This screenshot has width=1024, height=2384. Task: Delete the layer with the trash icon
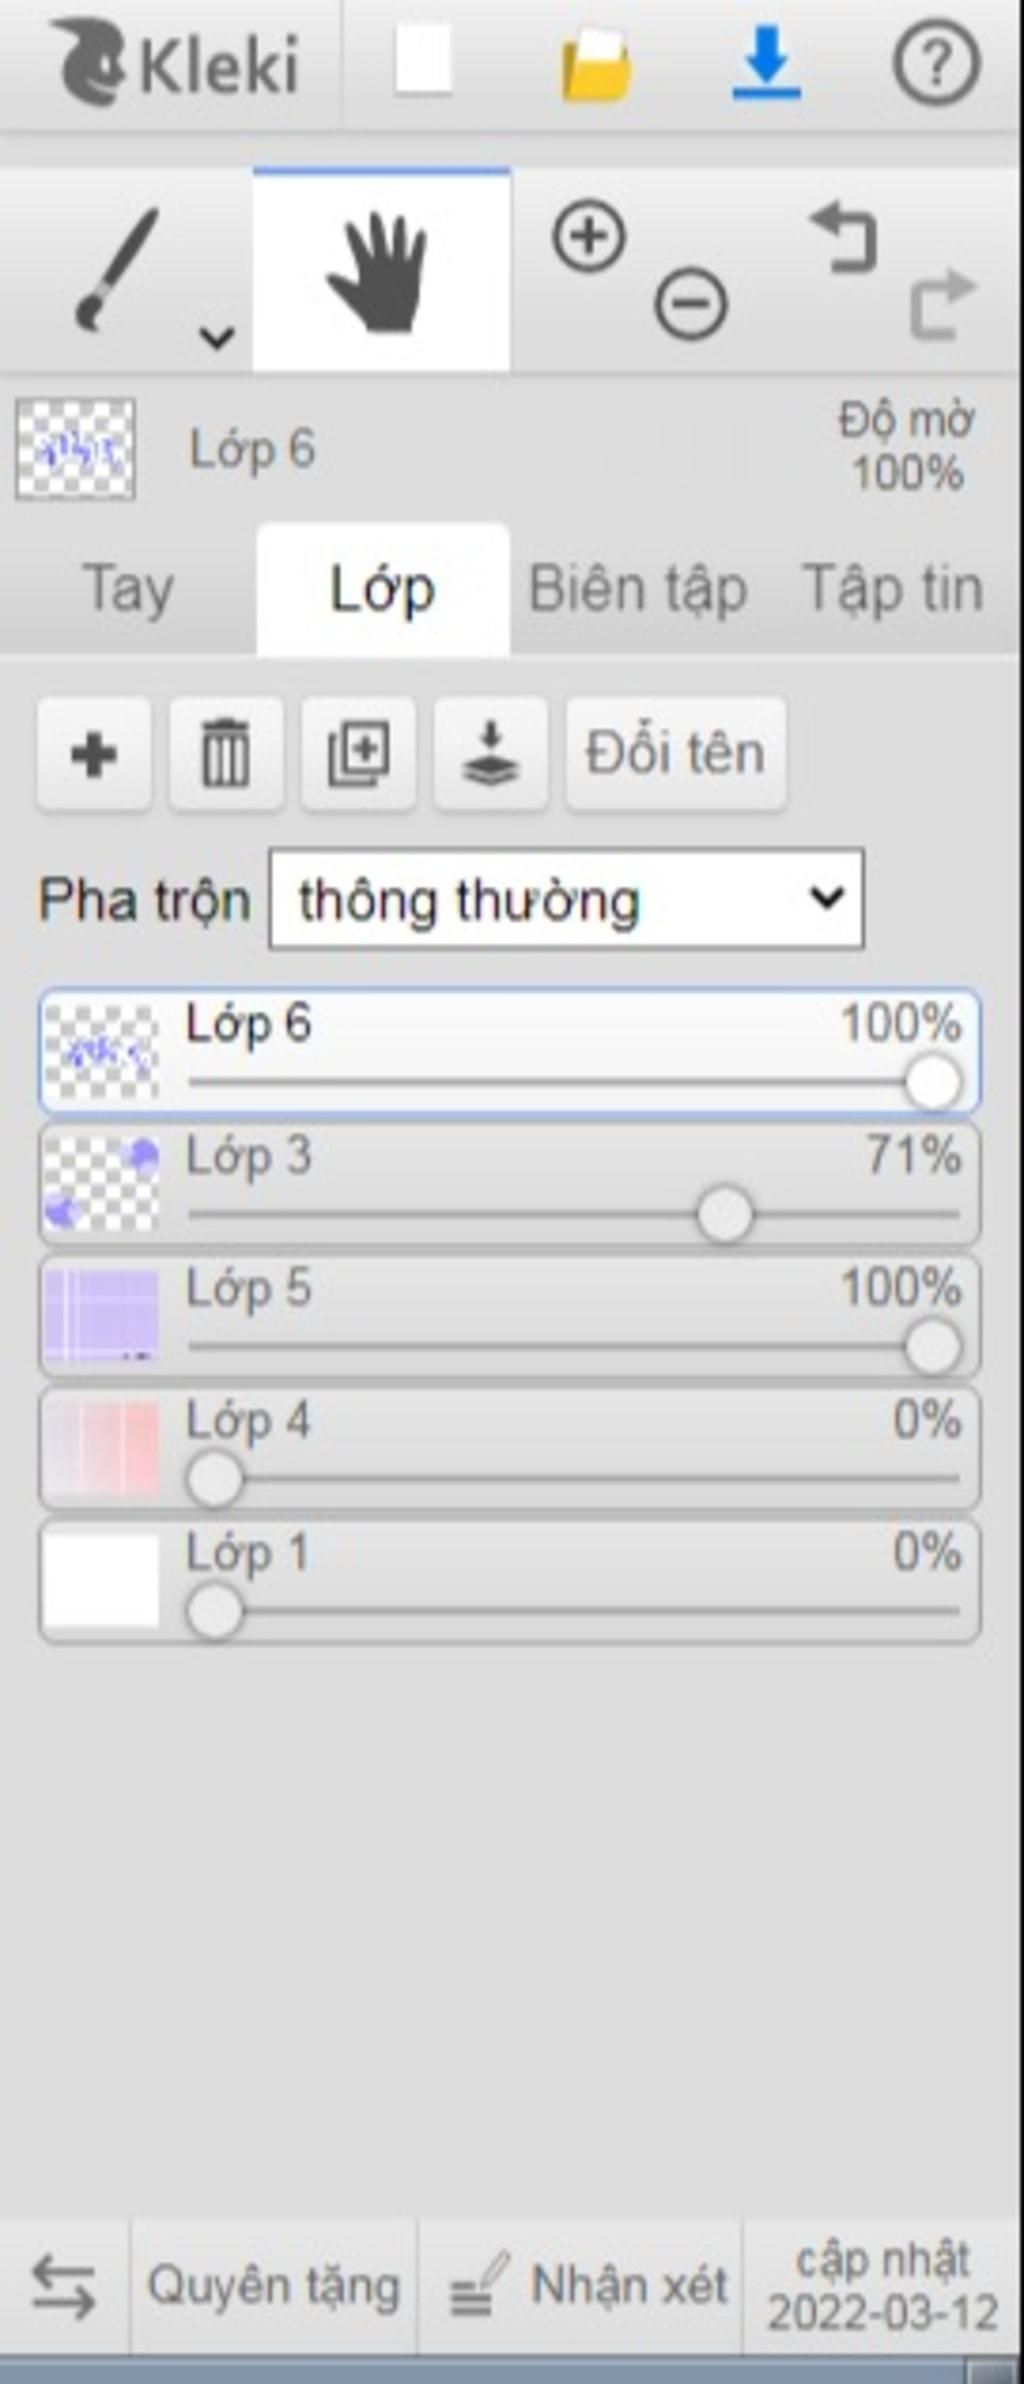coord(226,753)
